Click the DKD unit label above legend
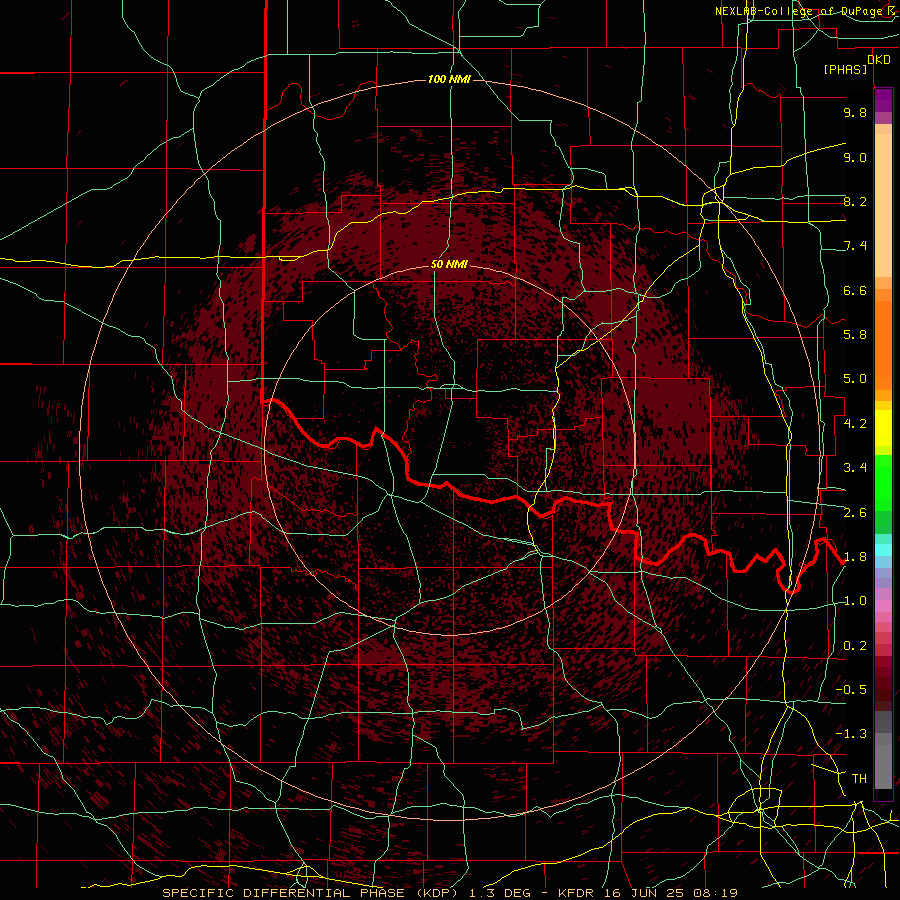Viewport: 900px width, 900px height. point(879,60)
